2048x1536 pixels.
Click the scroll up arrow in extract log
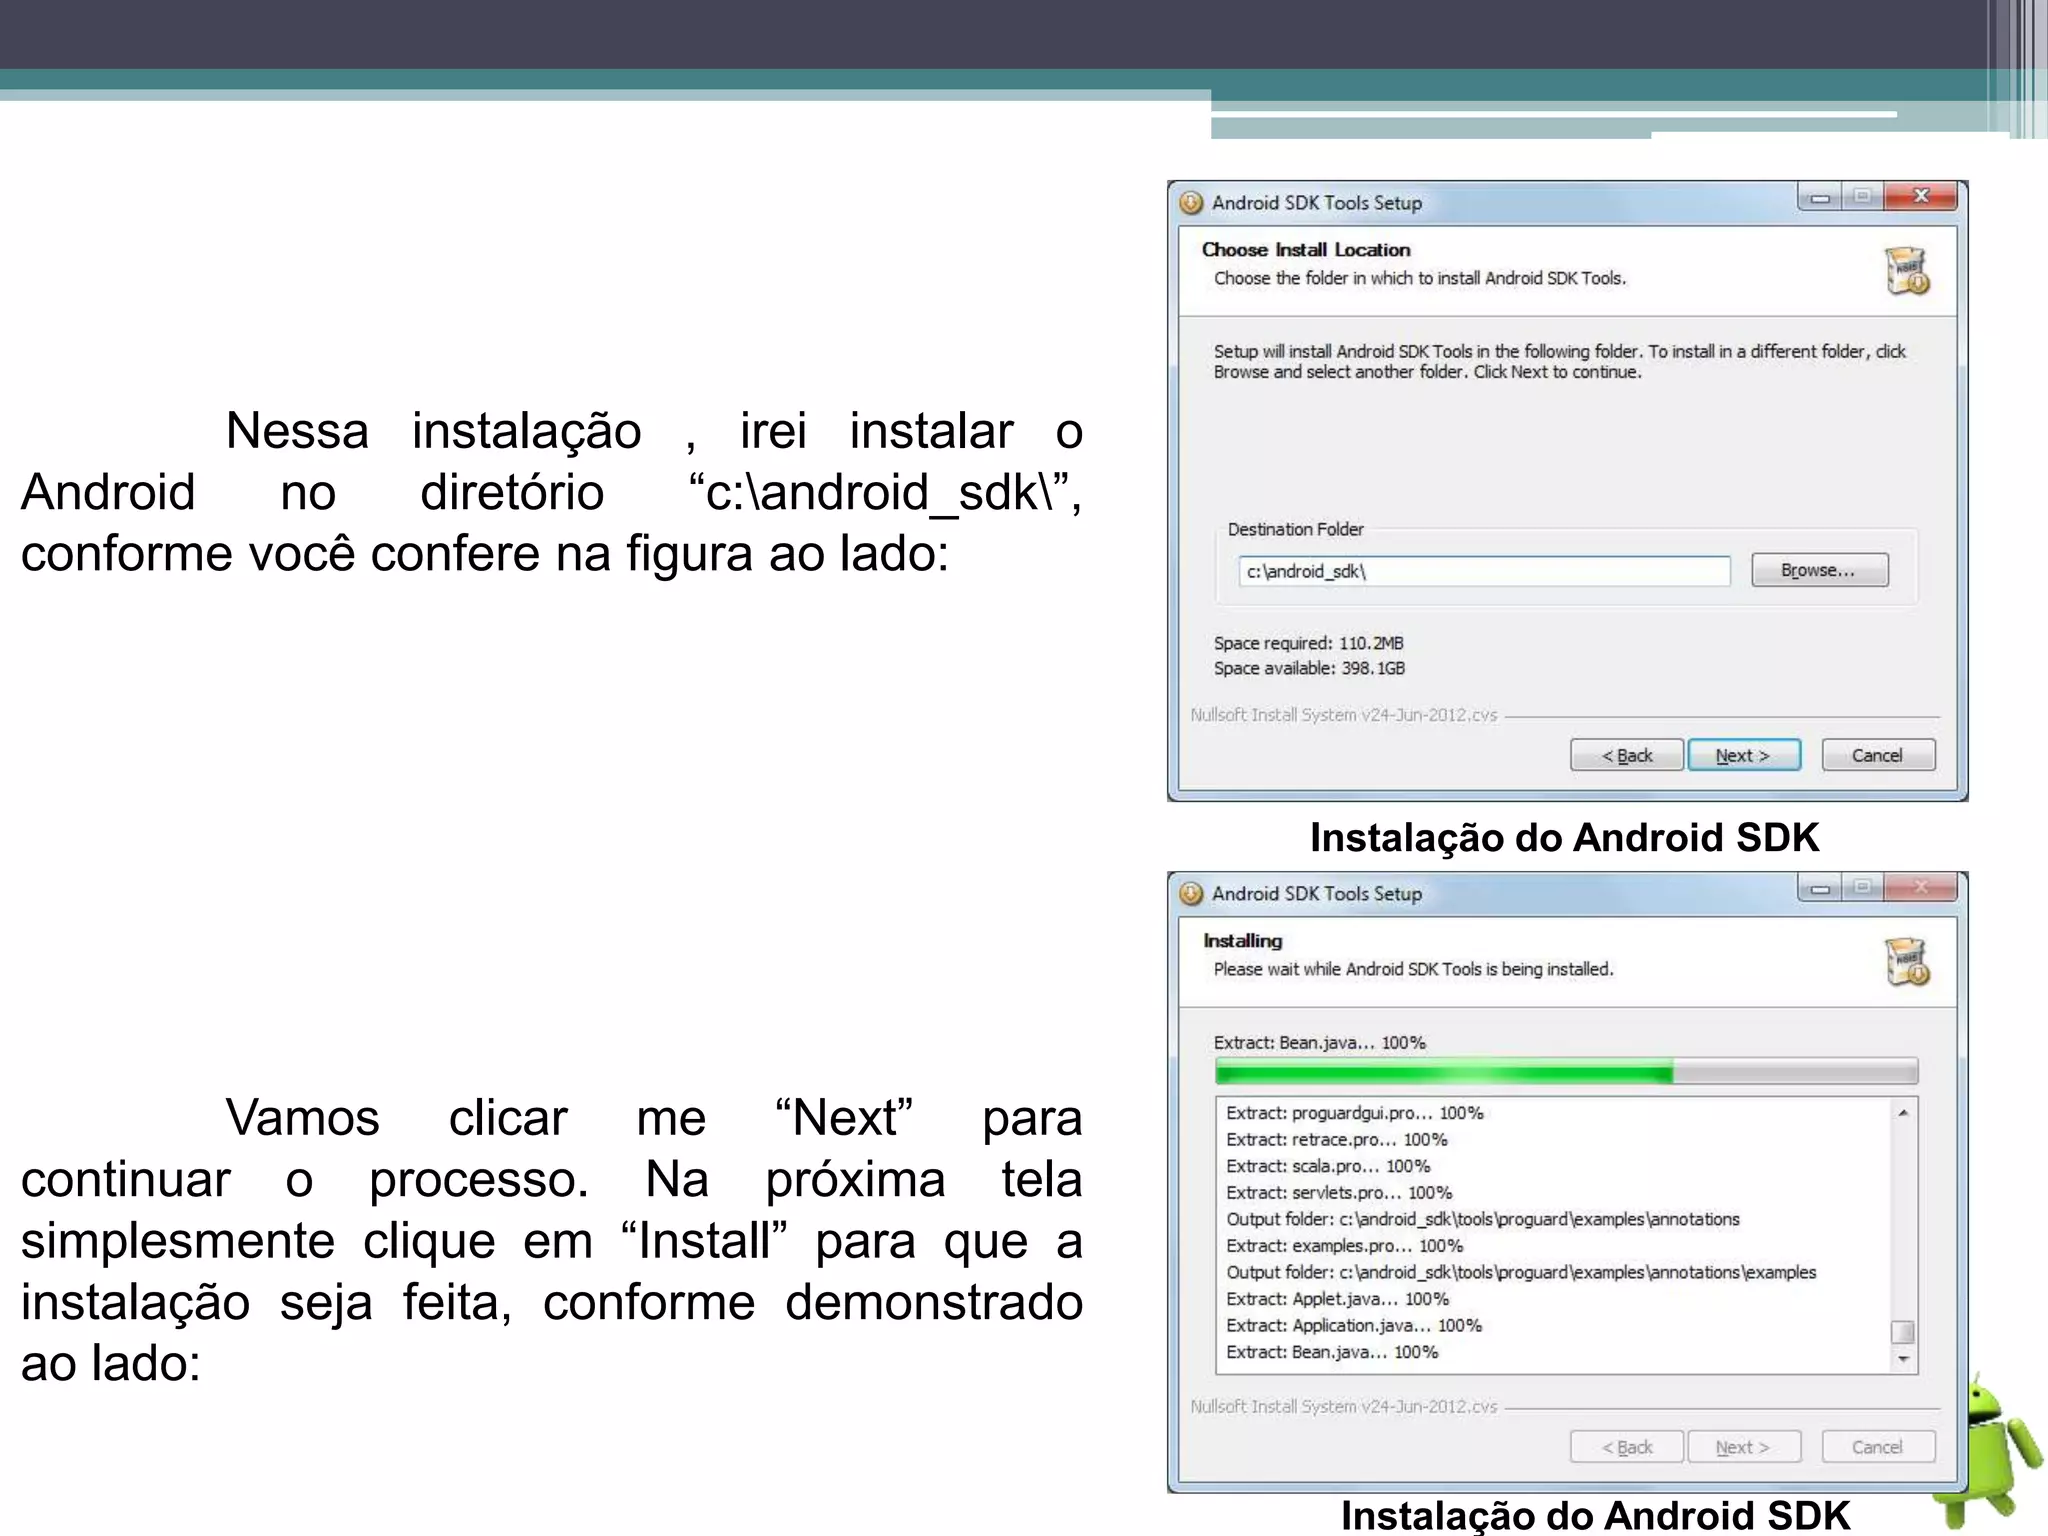coord(1903,1113)
